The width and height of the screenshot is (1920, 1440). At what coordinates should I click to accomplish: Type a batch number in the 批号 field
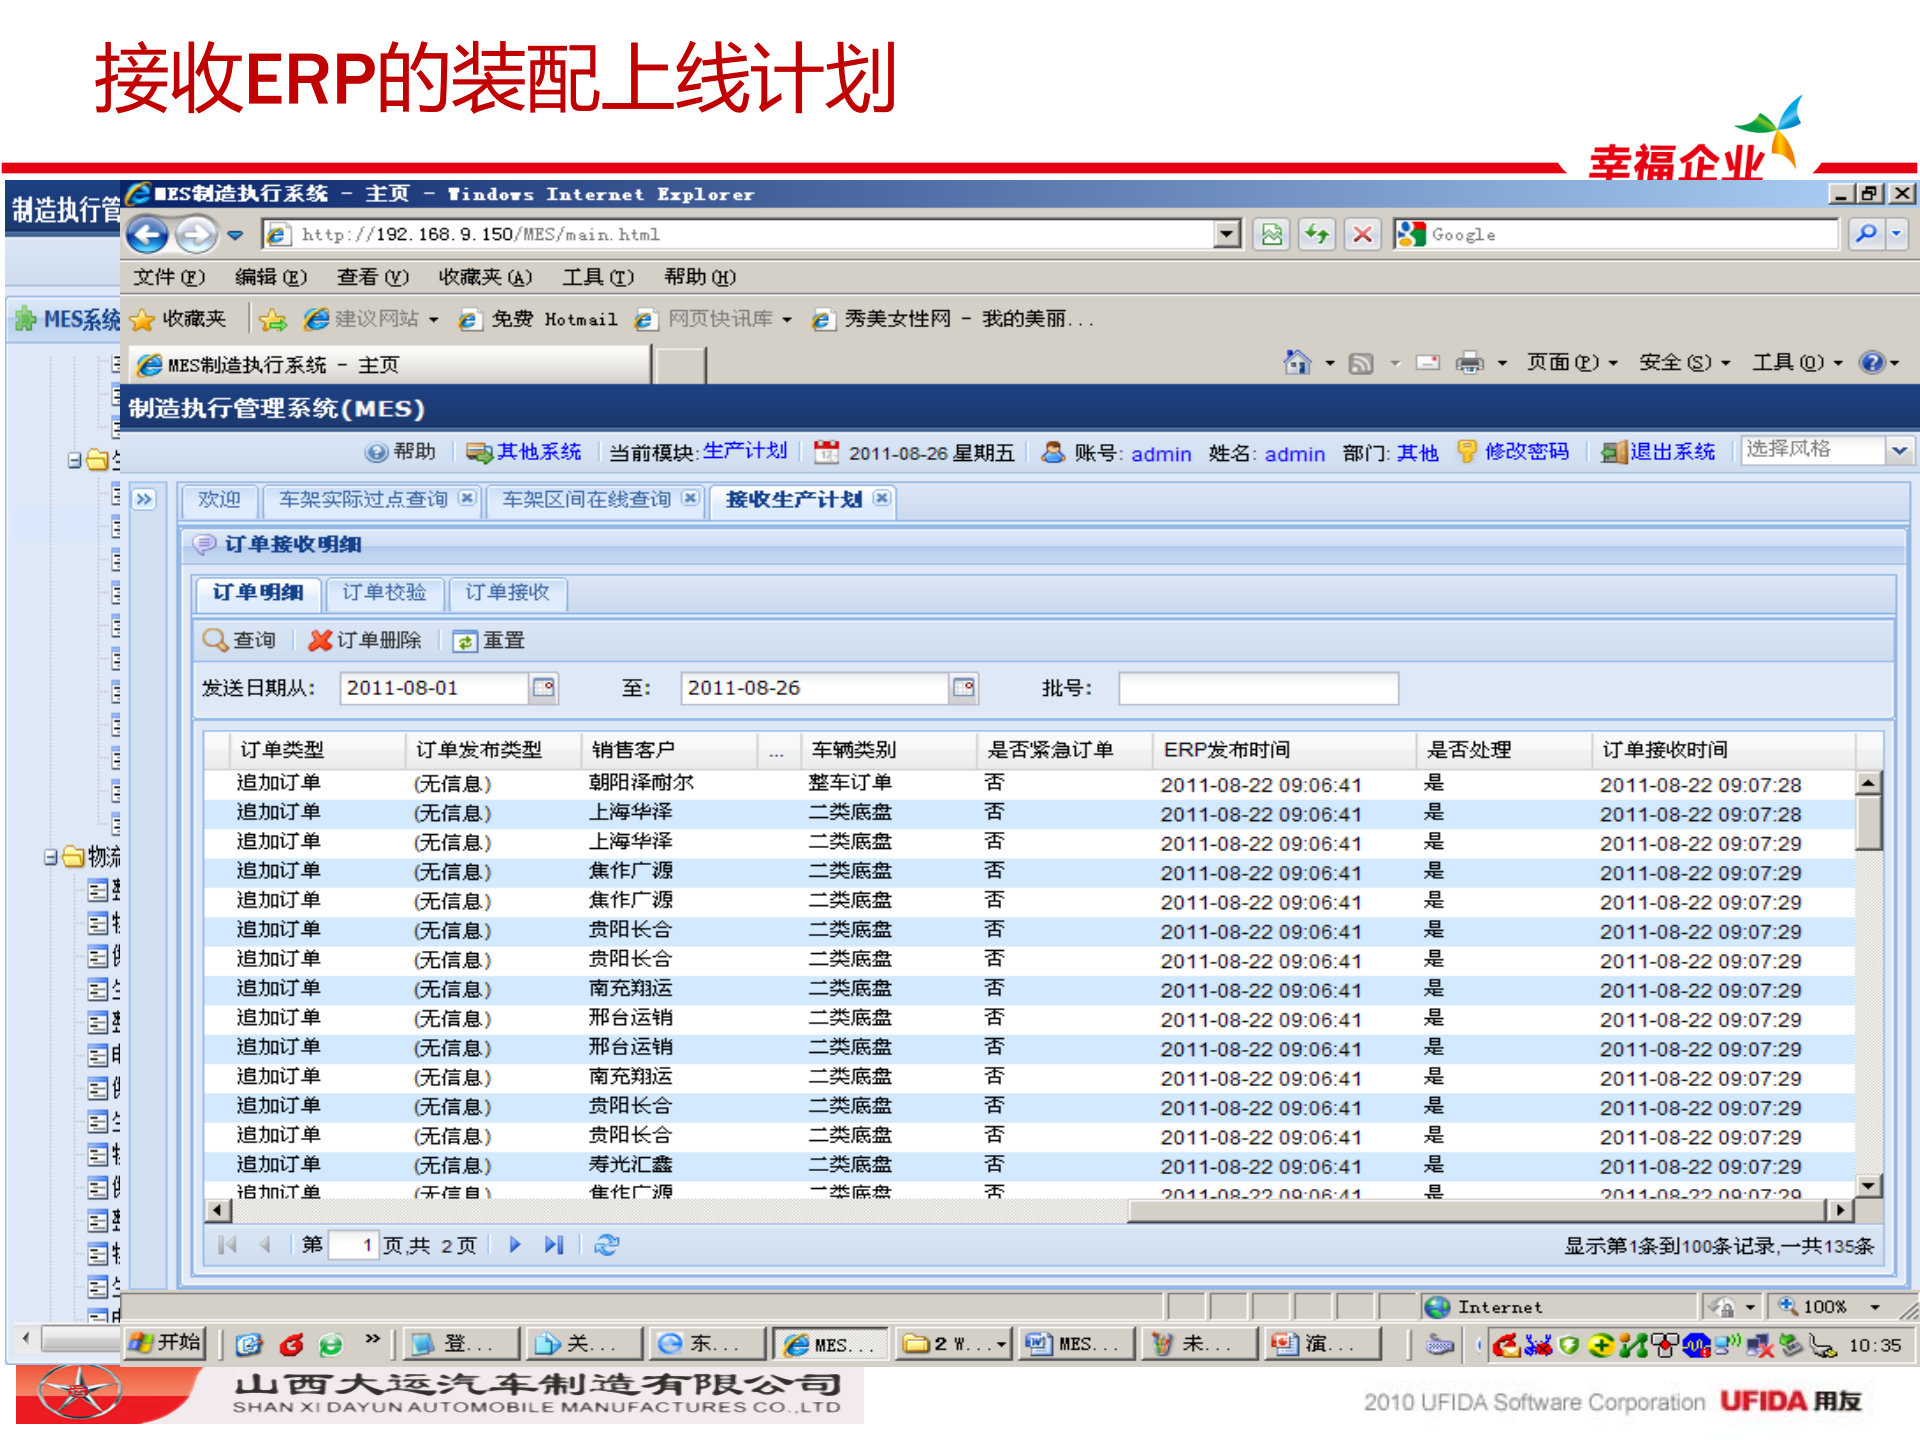point(1258,688)
